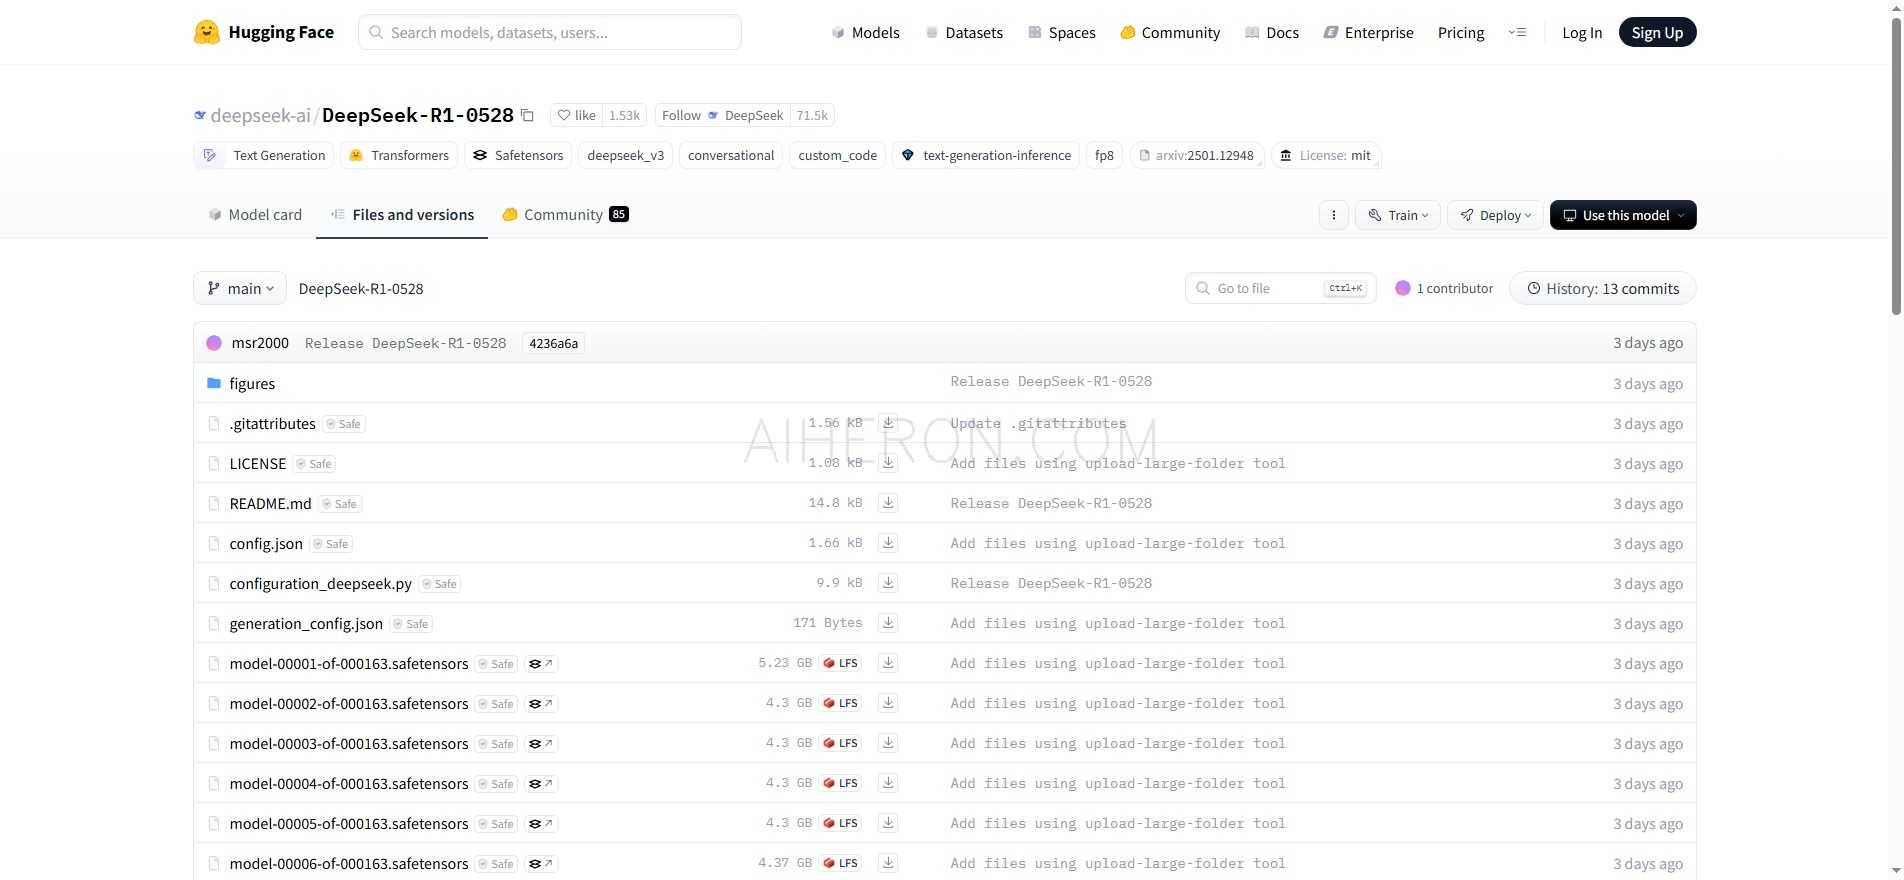1904x880 pixels.
Task: Download the config.json file
Action: [x=888, y=543]
